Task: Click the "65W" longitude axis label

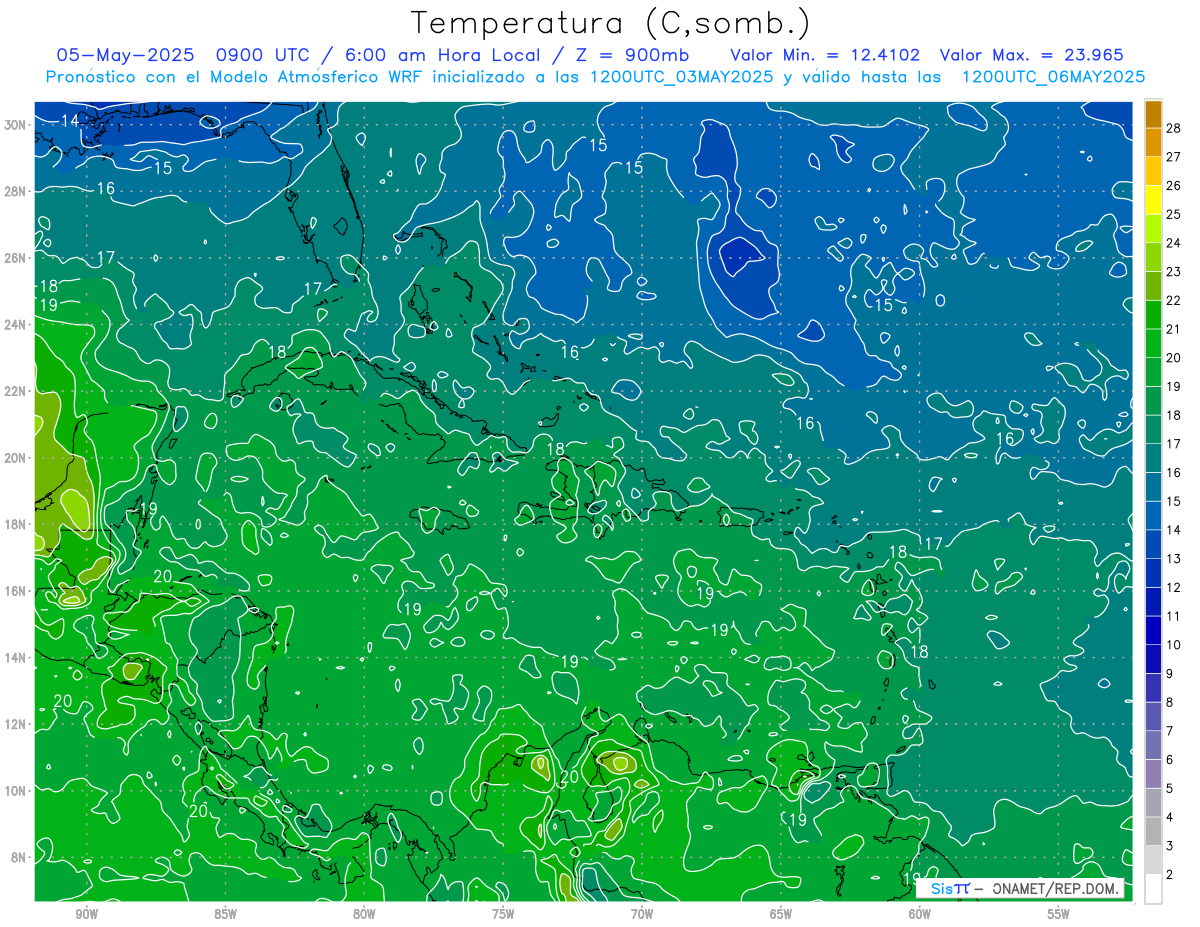Action: point(781,915)
